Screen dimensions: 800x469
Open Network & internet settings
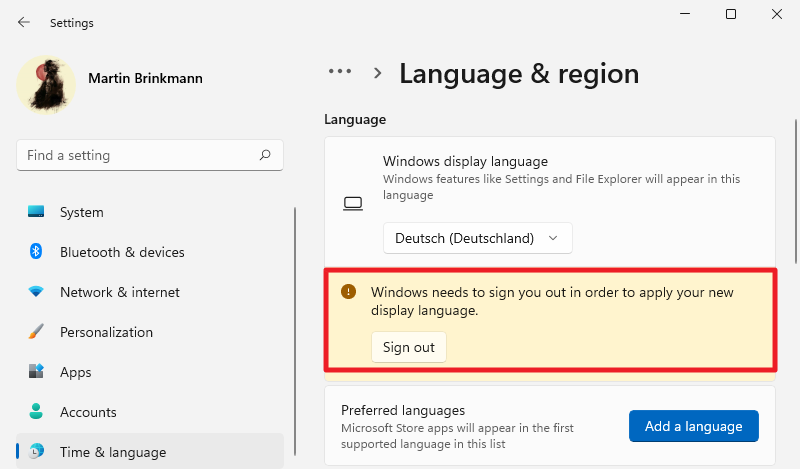[x=150, y=292]
